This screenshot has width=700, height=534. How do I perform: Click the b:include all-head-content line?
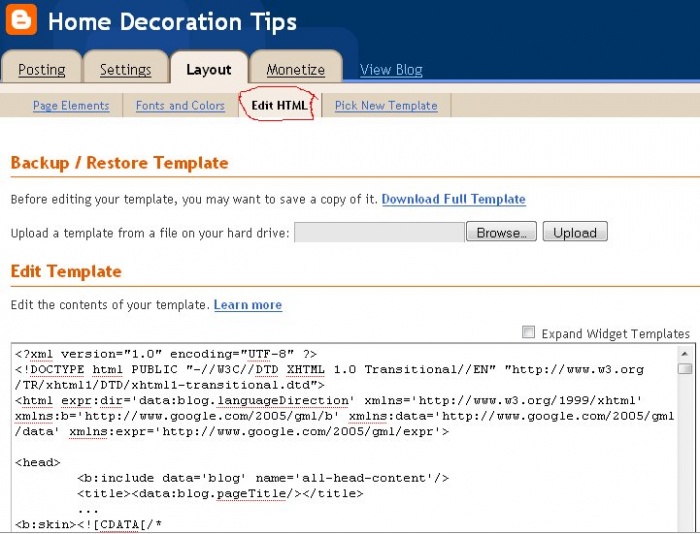click(263, 478)
